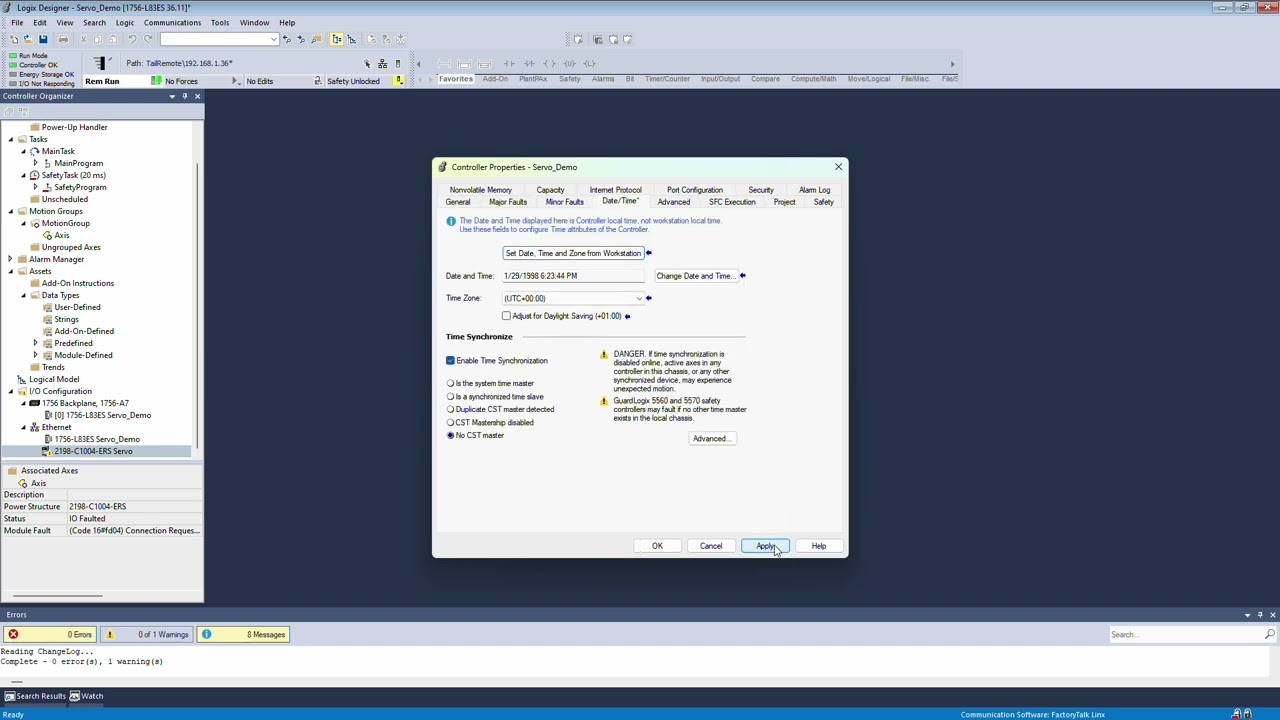Pin the Controller Organizer panel

[x=185, y=96]
